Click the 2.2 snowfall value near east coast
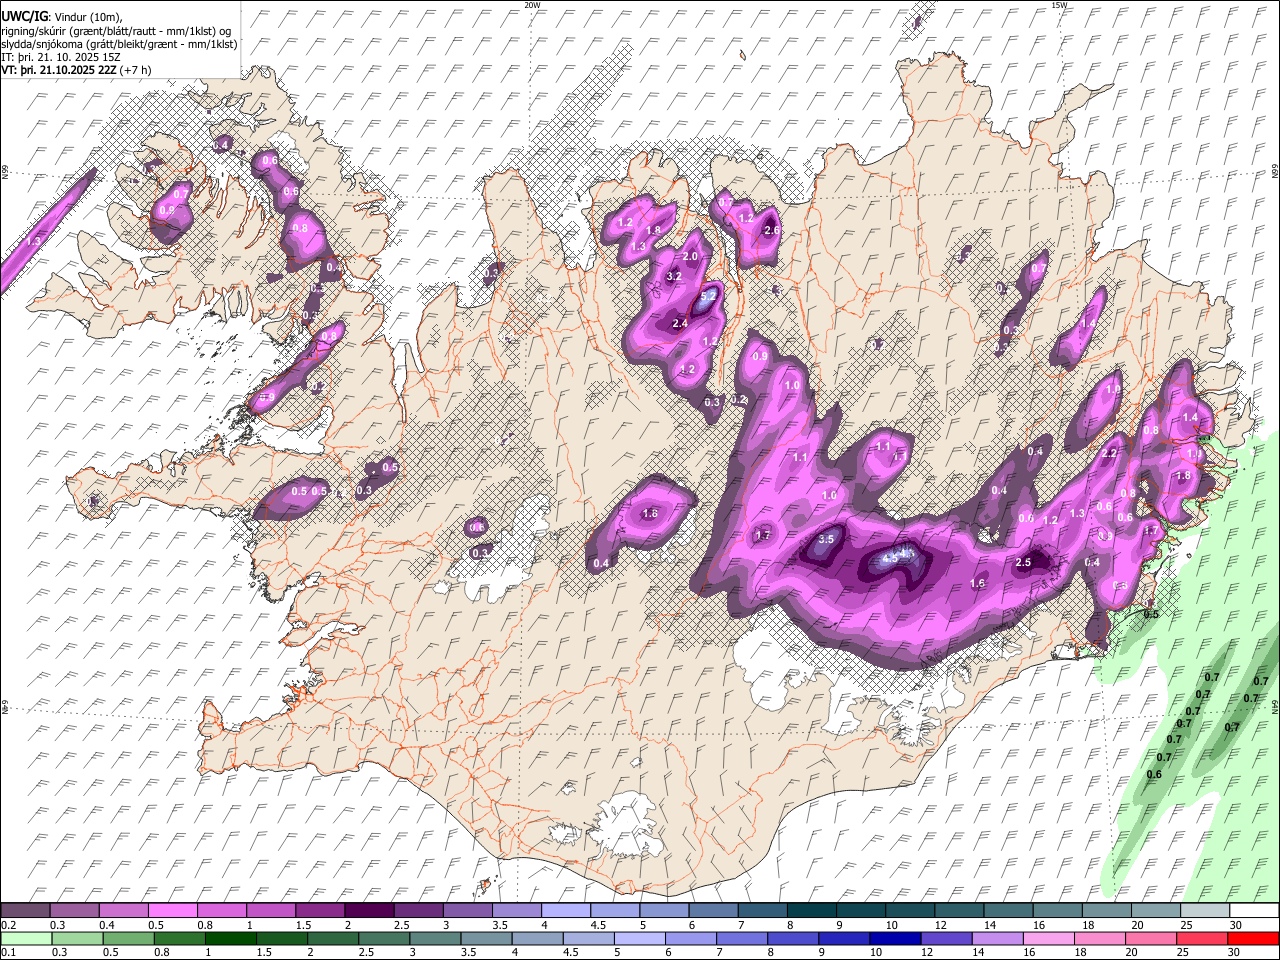This screenshot has height=960, width=1280. pos(1109,453)
